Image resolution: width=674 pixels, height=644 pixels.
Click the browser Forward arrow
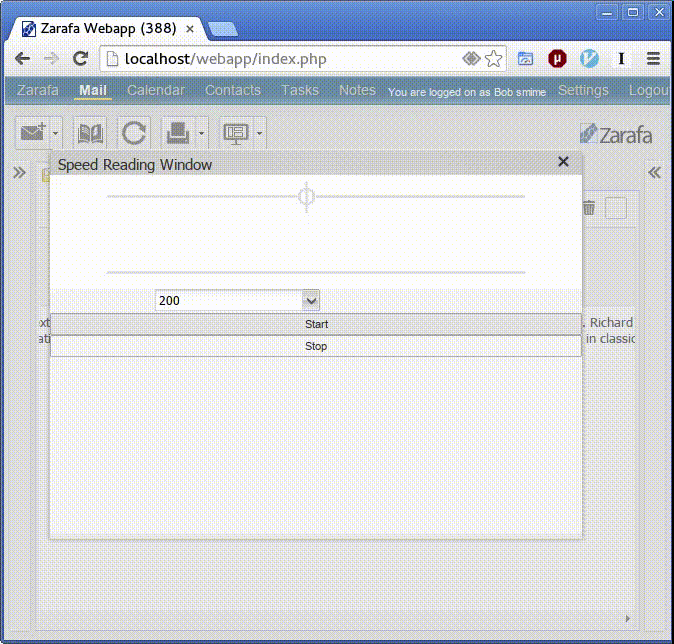tap(52, 58)
